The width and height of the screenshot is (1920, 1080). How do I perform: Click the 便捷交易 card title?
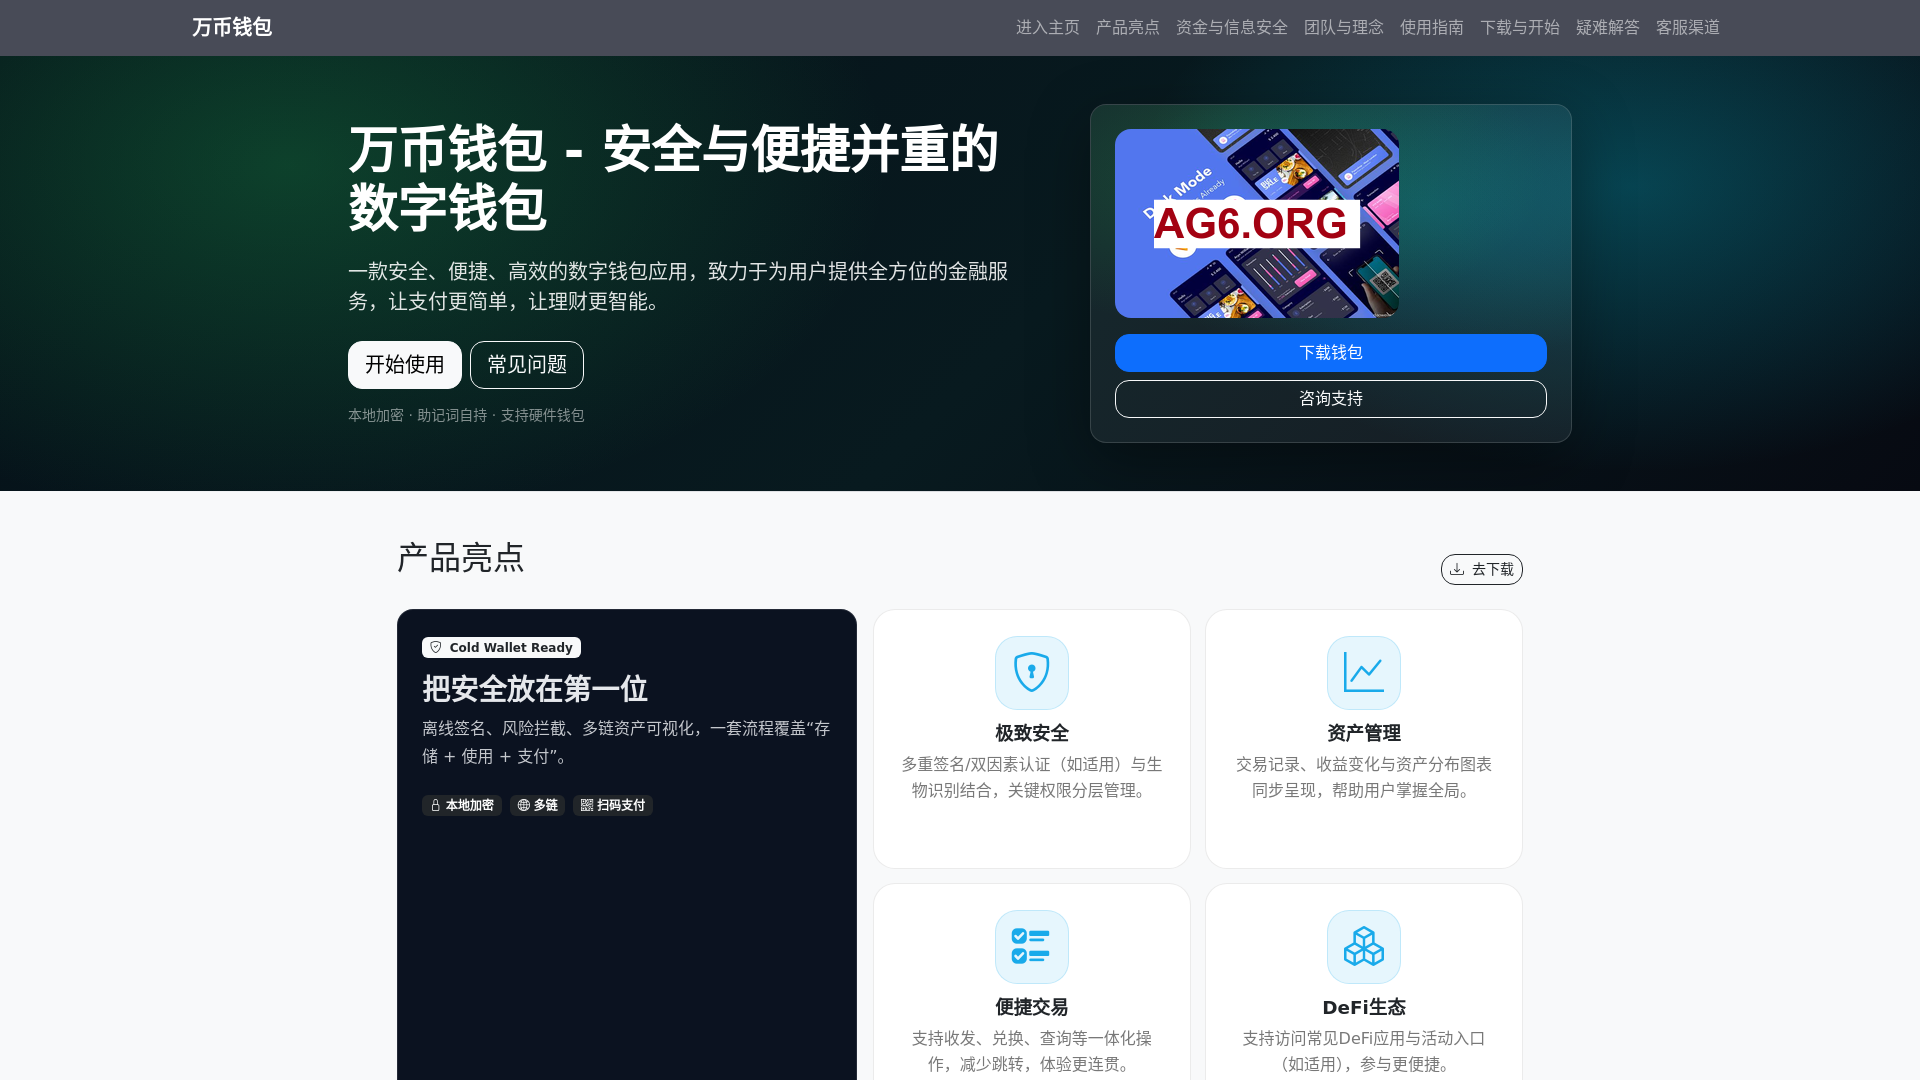click(1032, 1007)
